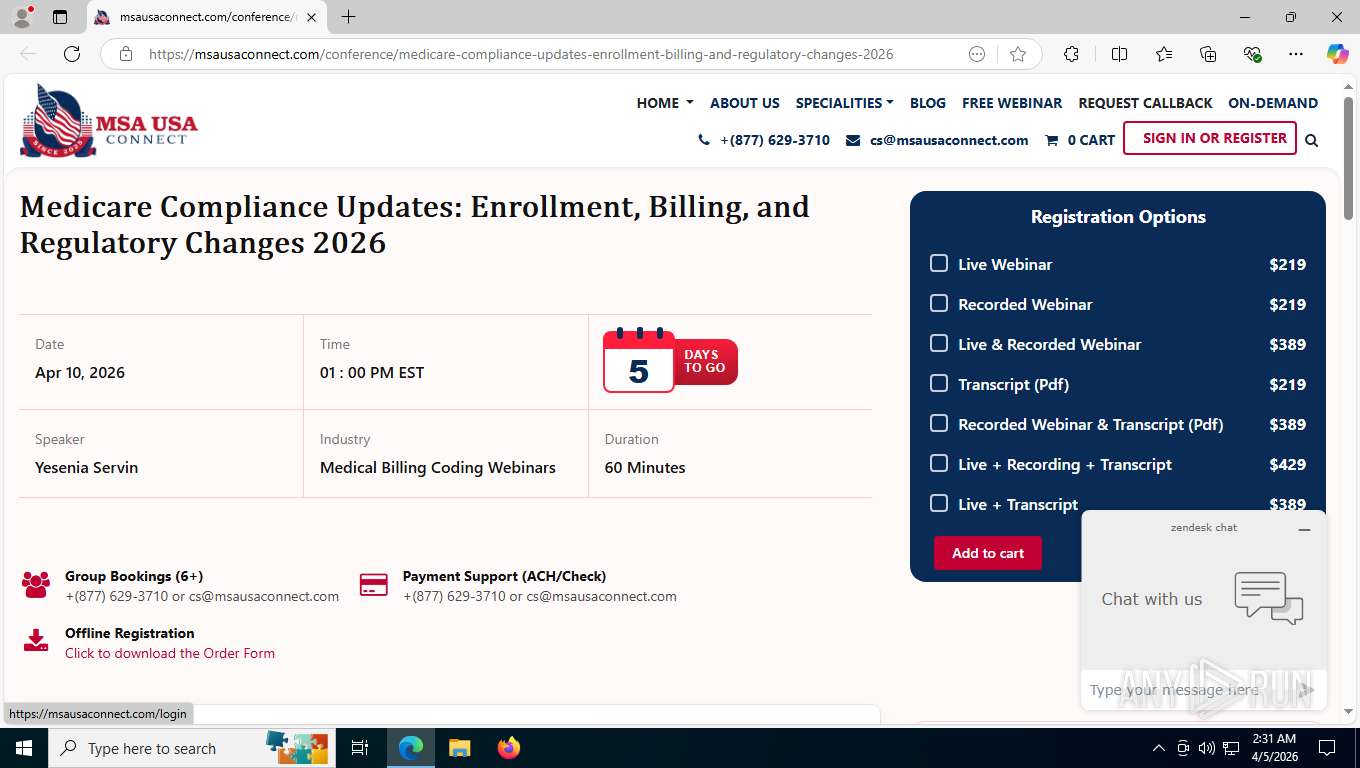Open browser extensions puzzle icon
1360x768 pixels.
1071,54
